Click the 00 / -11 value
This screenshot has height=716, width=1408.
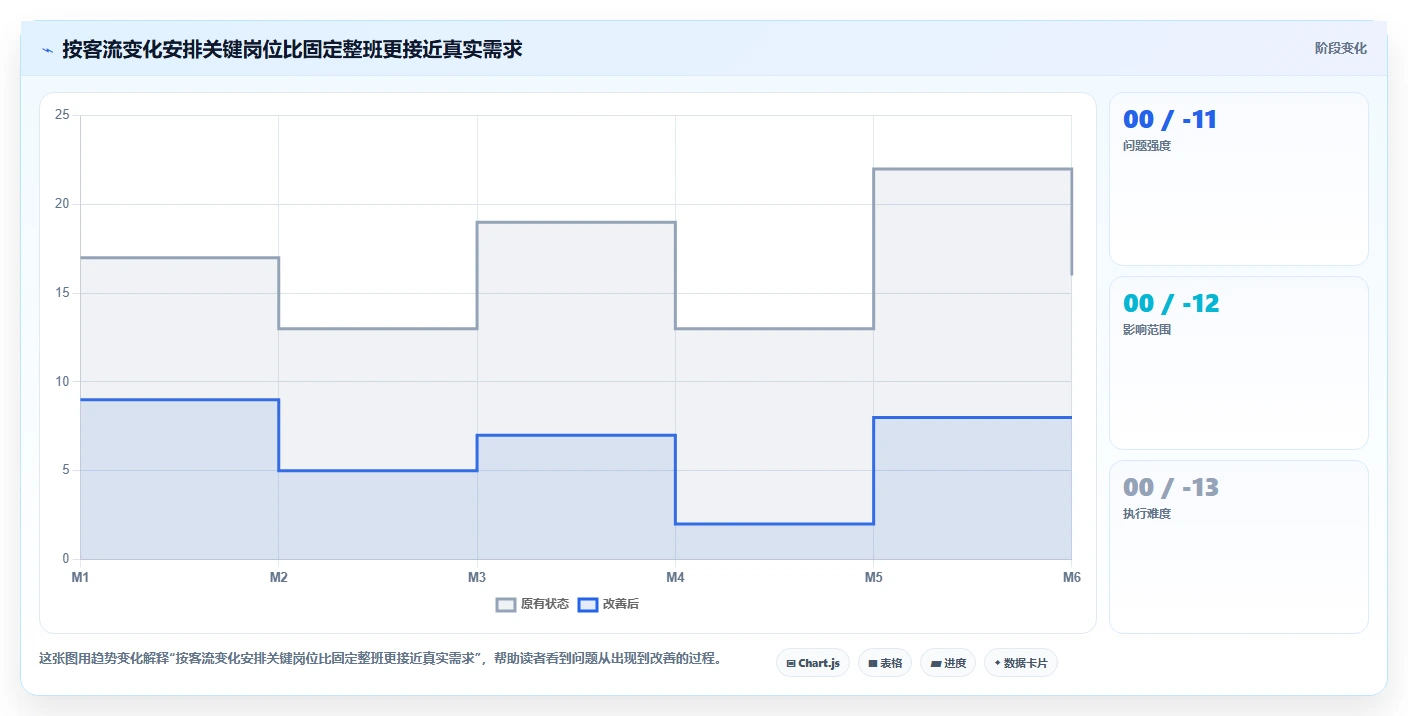(1170, 120)
